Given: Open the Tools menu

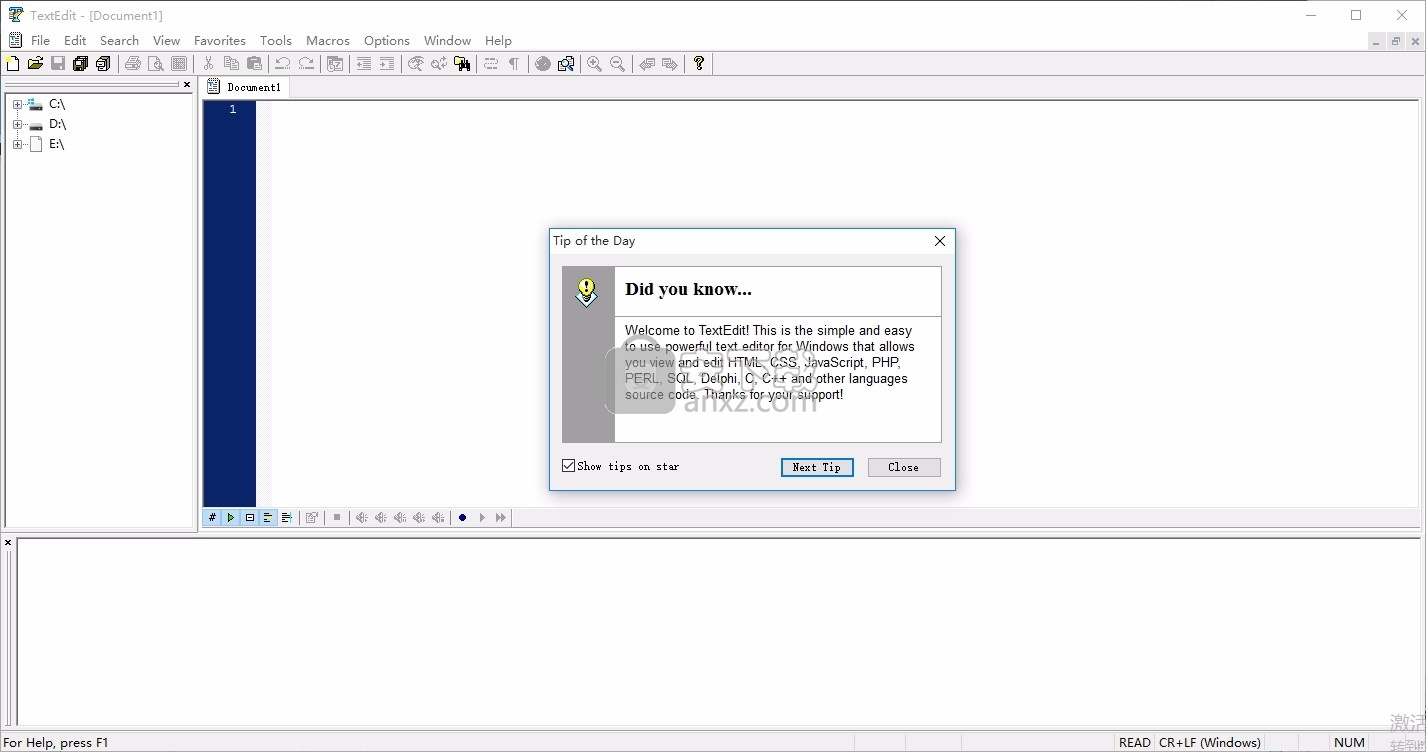Looking at the screenshot, I should point(276,41).
